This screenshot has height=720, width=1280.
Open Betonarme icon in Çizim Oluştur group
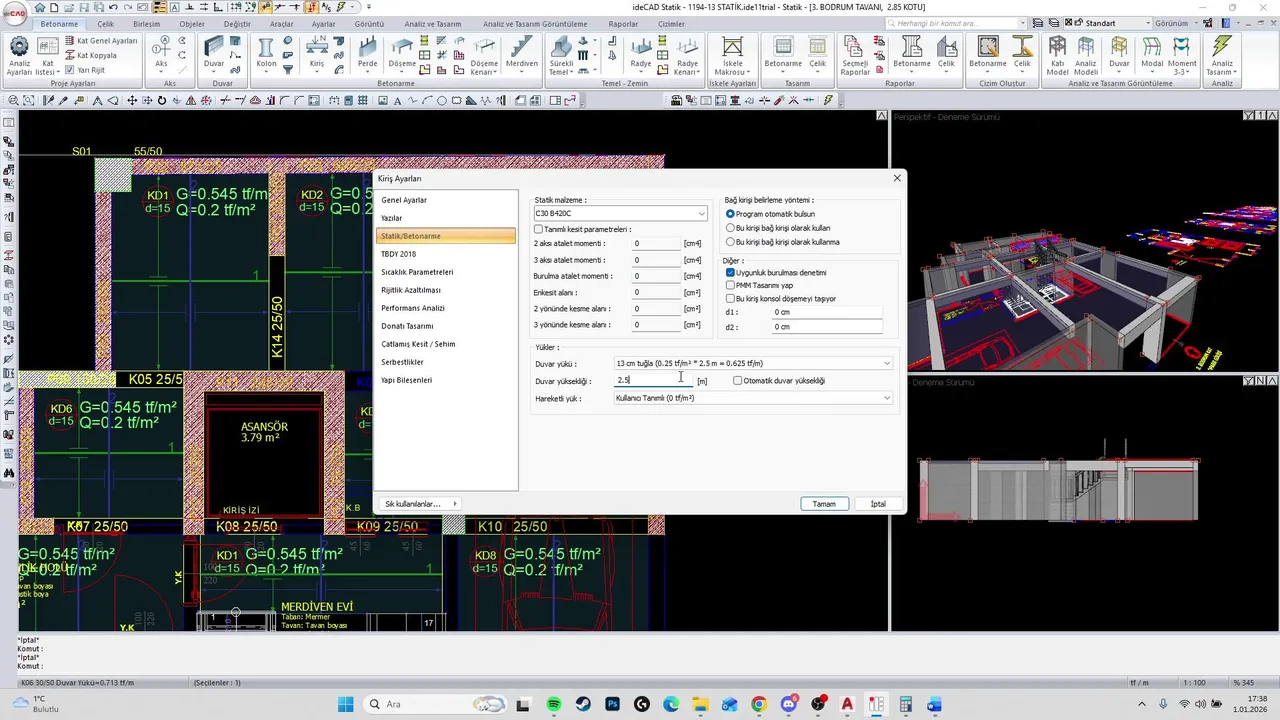tap(988, 54)
